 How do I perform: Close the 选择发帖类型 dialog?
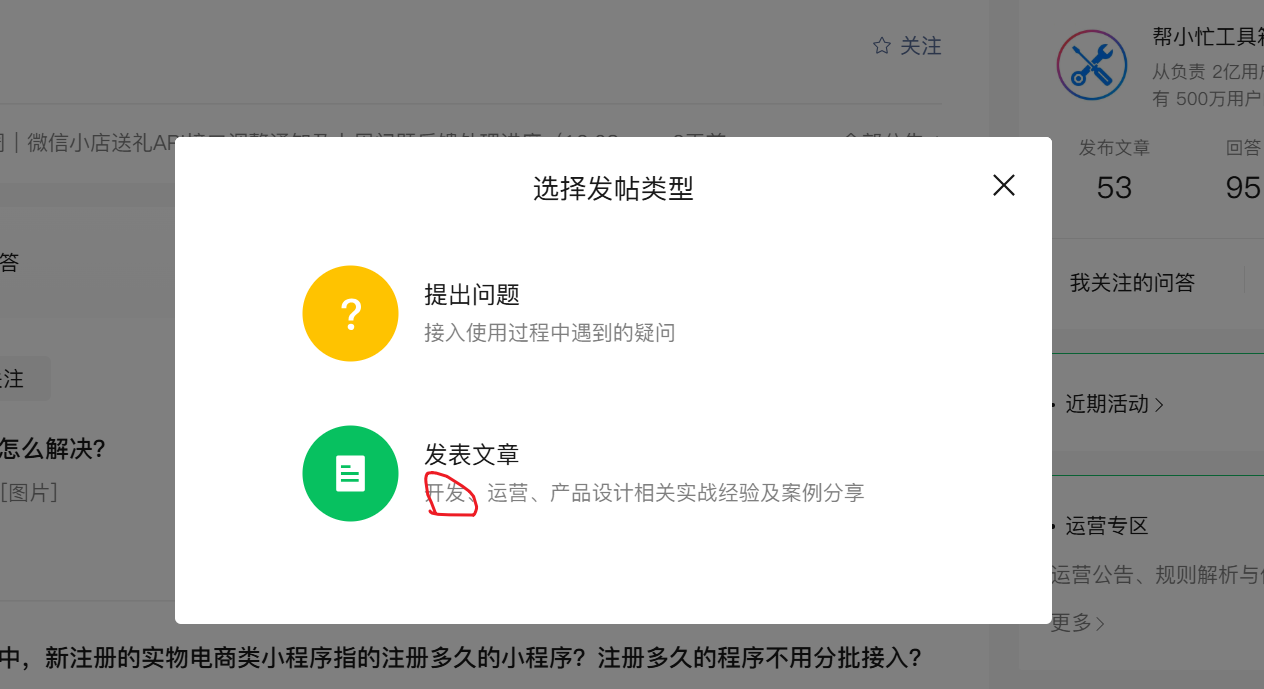[1003, 185]
